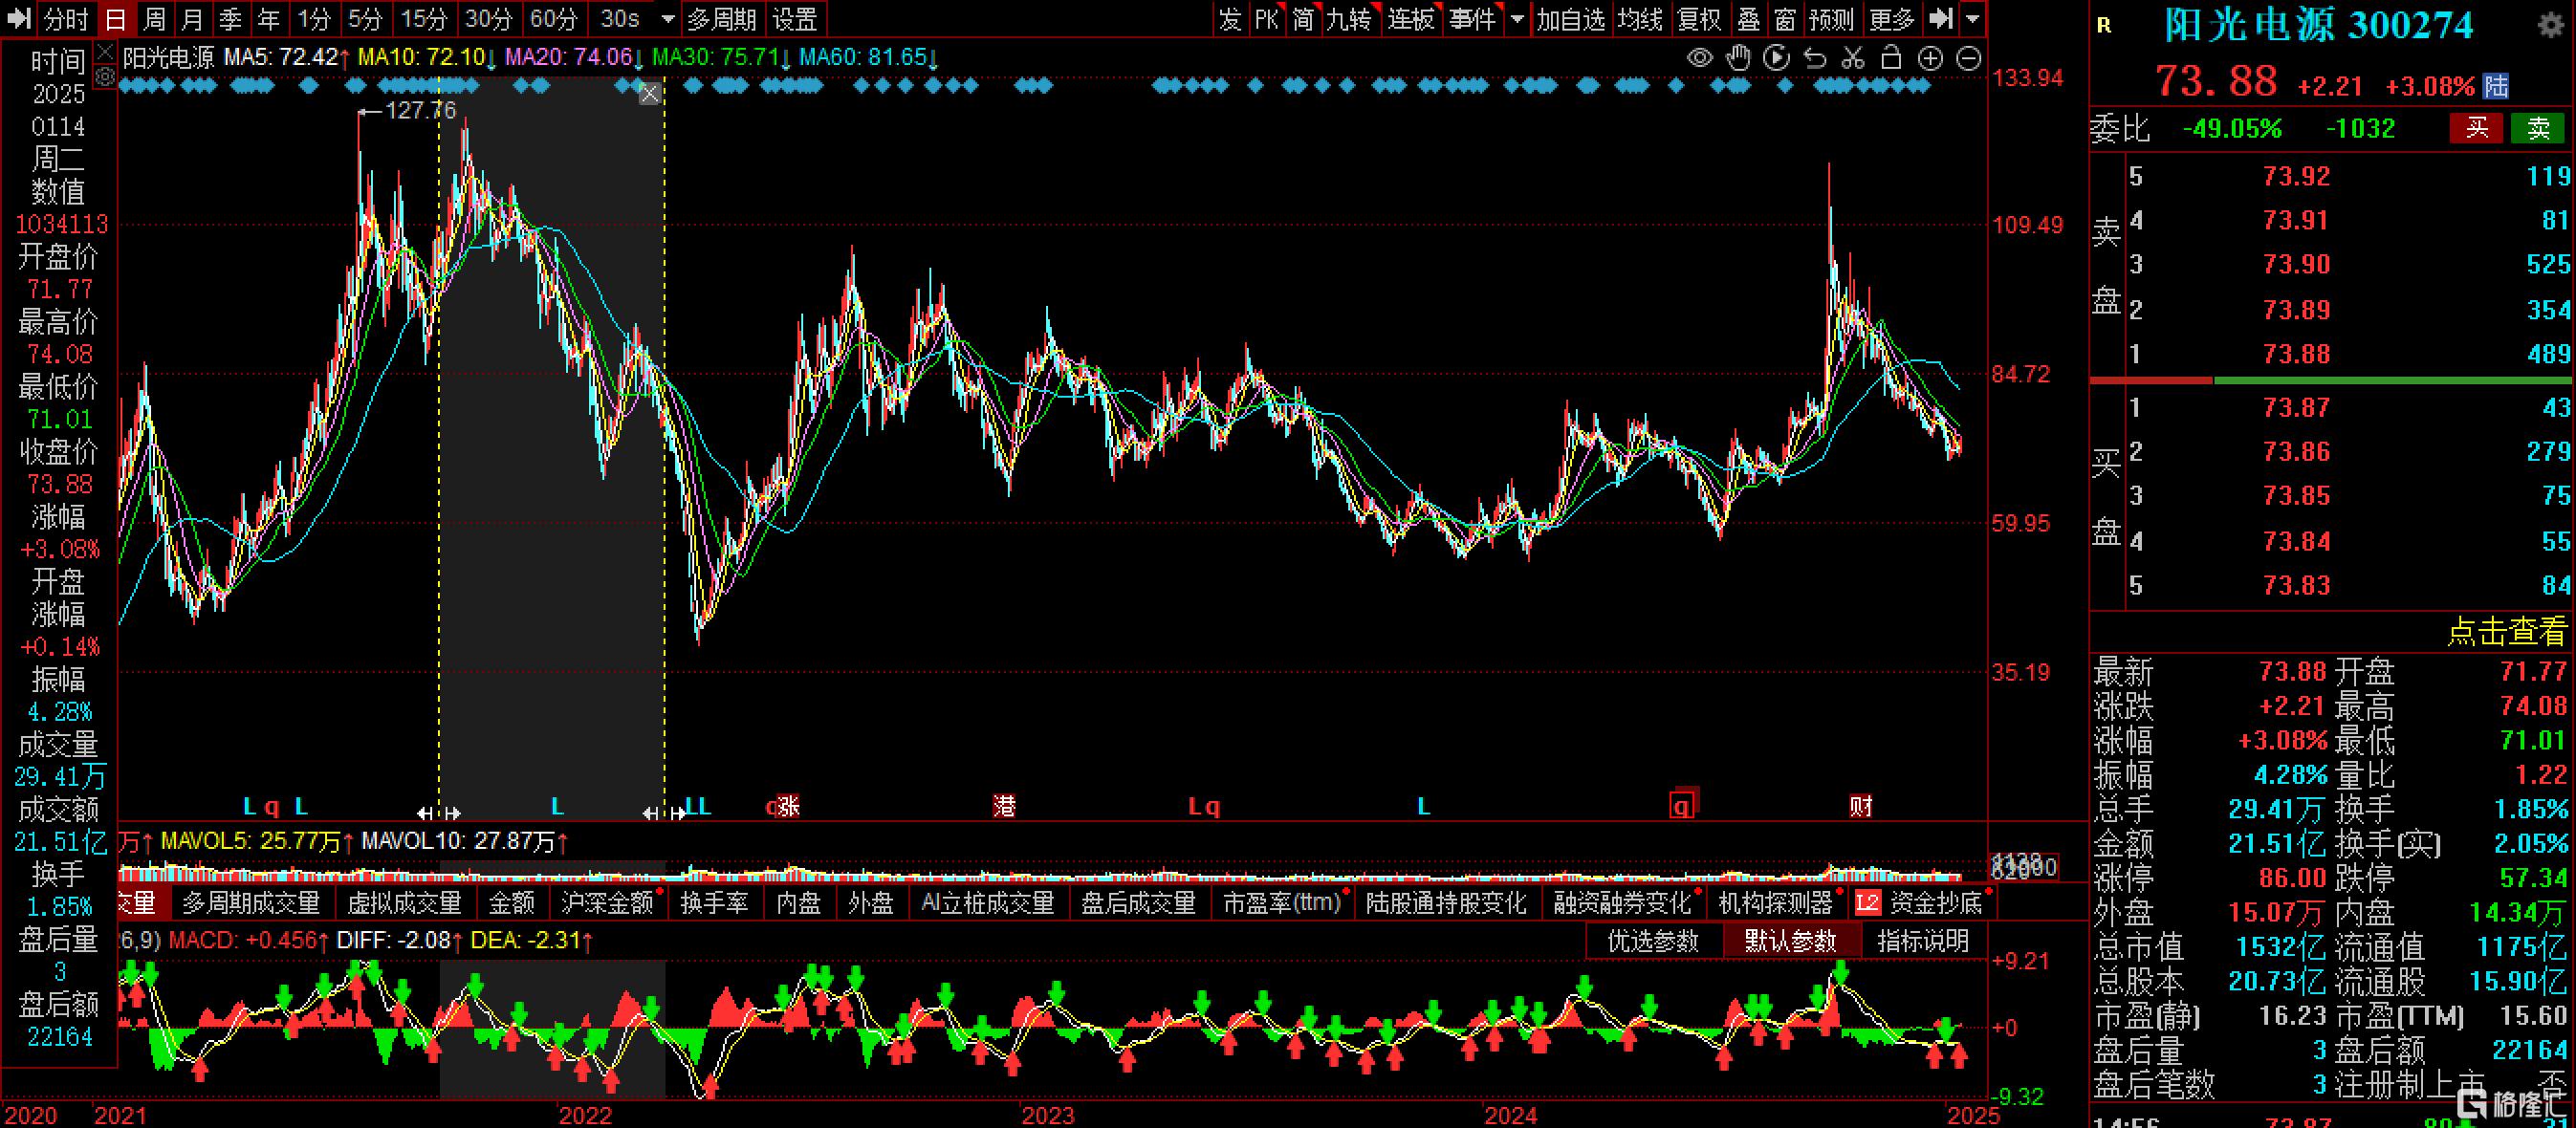Click the L2 icon before 资金抄底
The image size is (2576, 1128).
pos(1867,903)
